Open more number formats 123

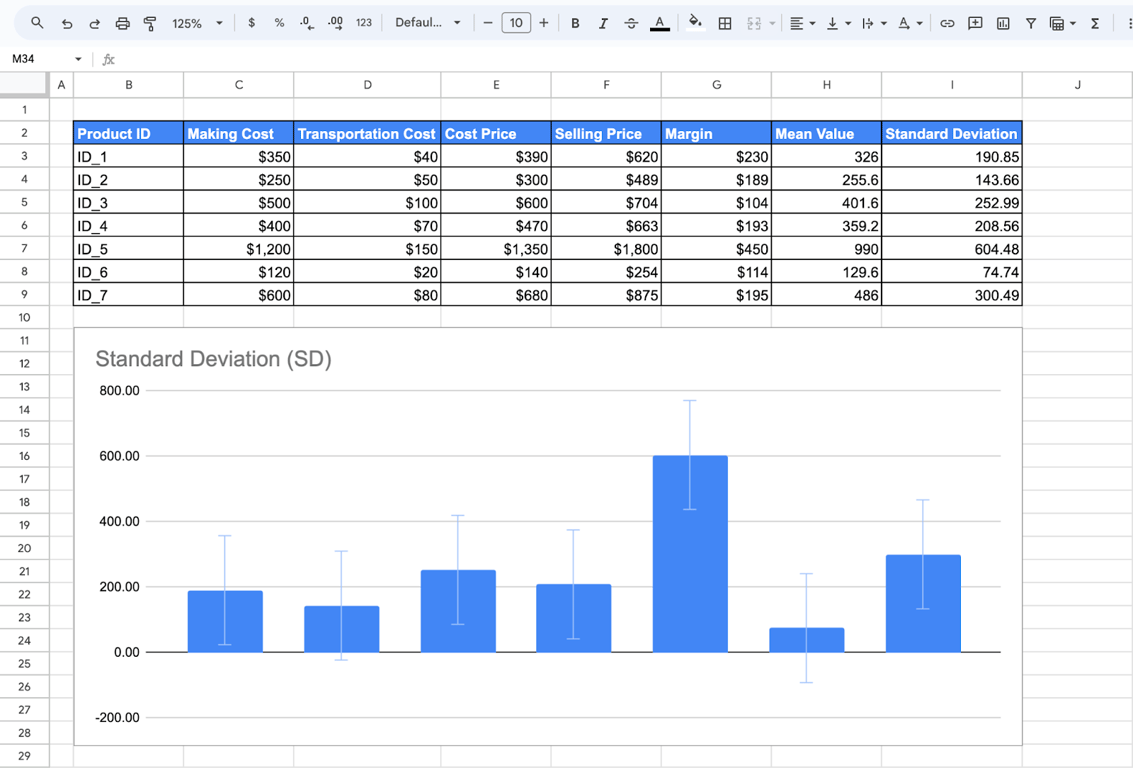pos(363,23)
